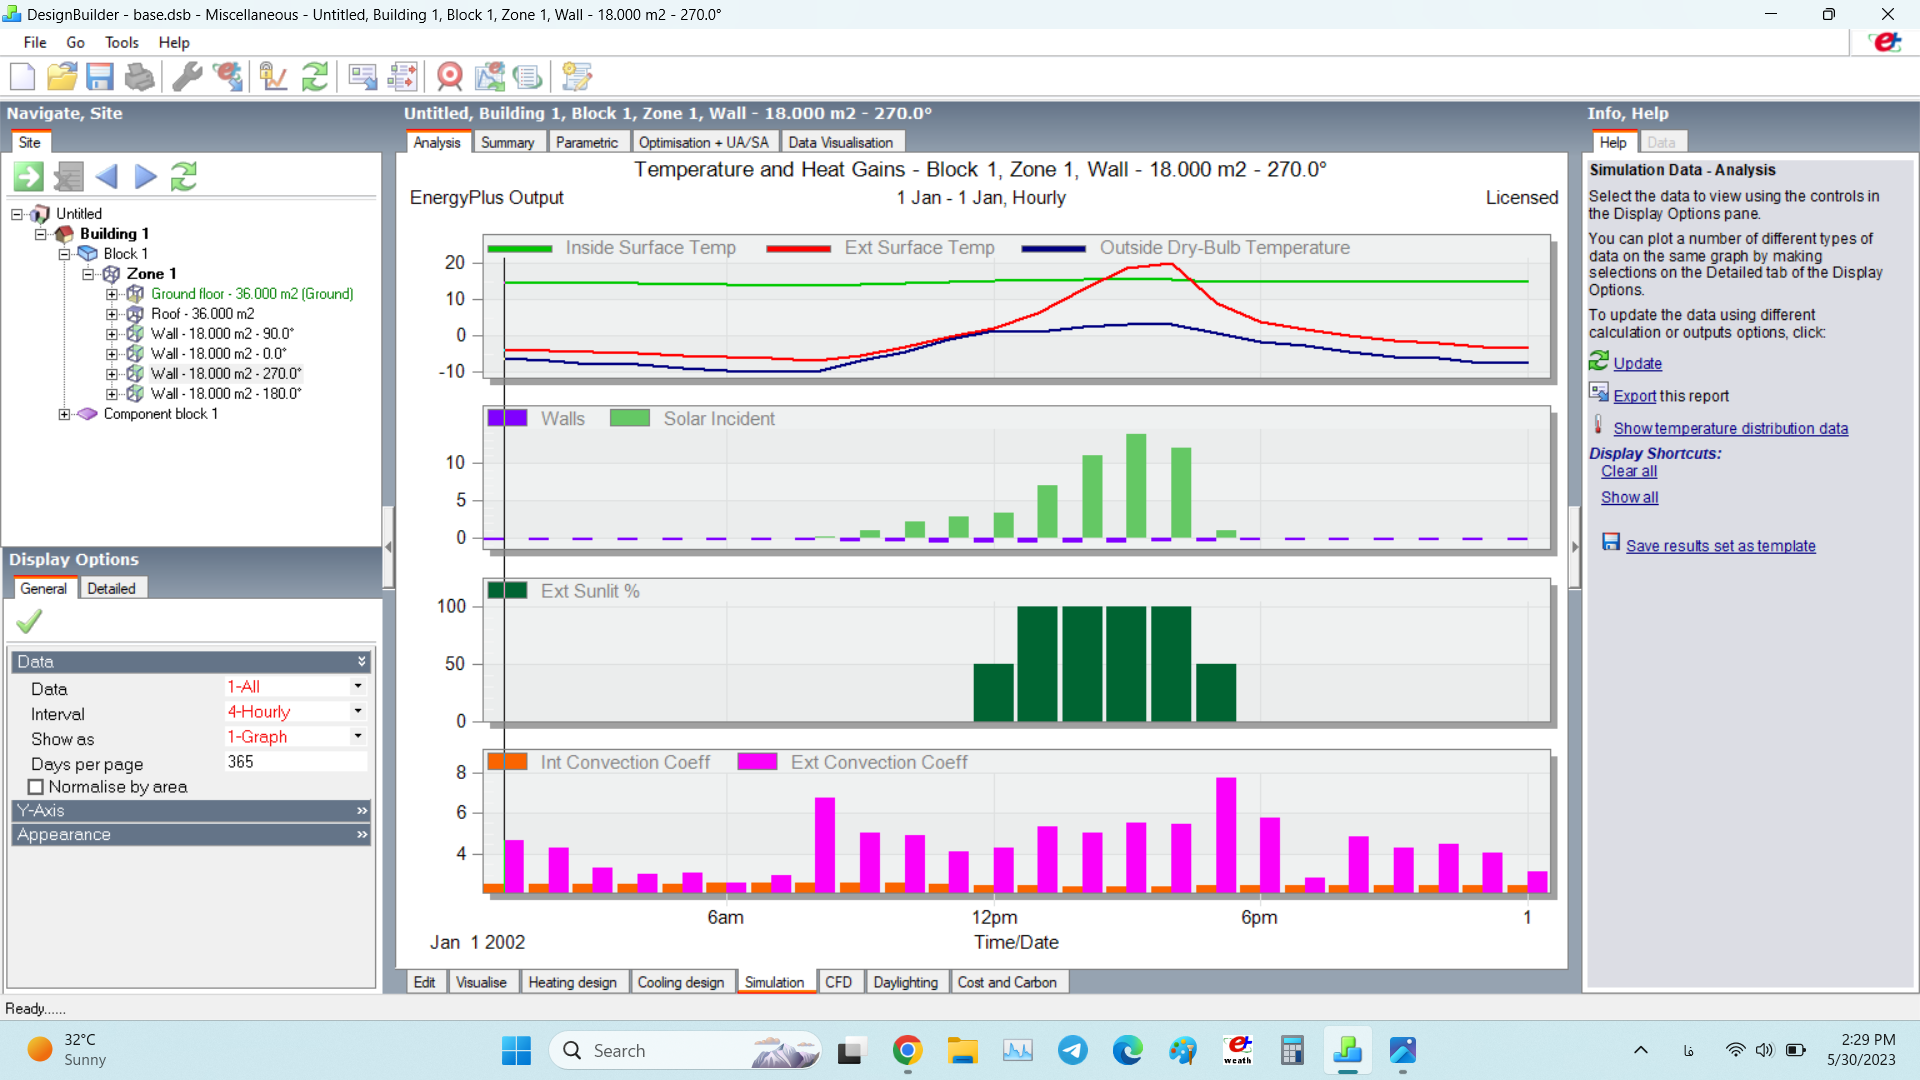
Task: Expand the Appearance section
Action: point(191,835)
